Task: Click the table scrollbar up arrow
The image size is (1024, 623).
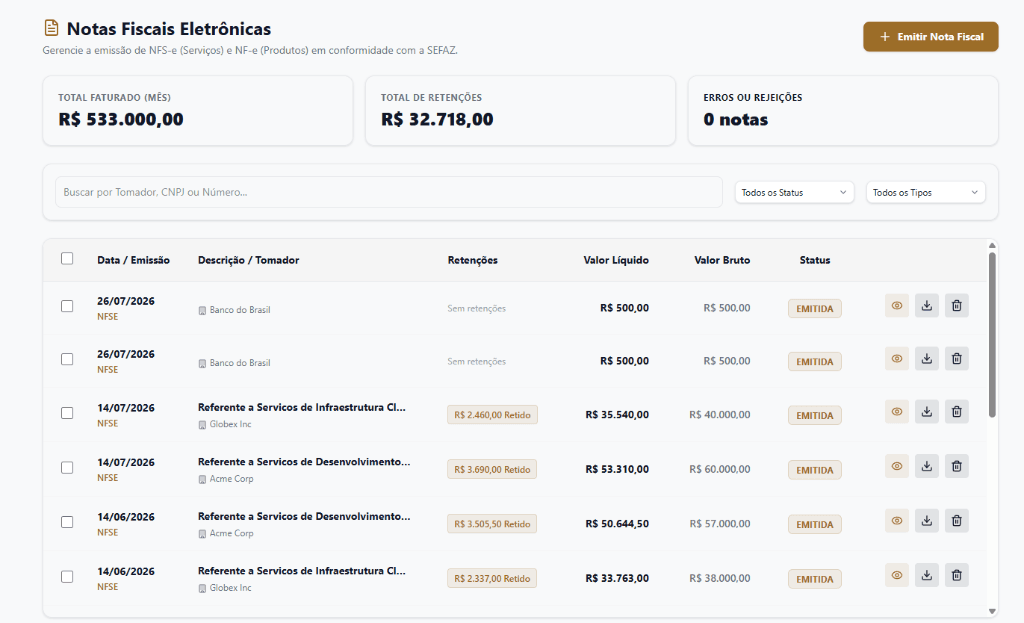Action: coord(992,246)
